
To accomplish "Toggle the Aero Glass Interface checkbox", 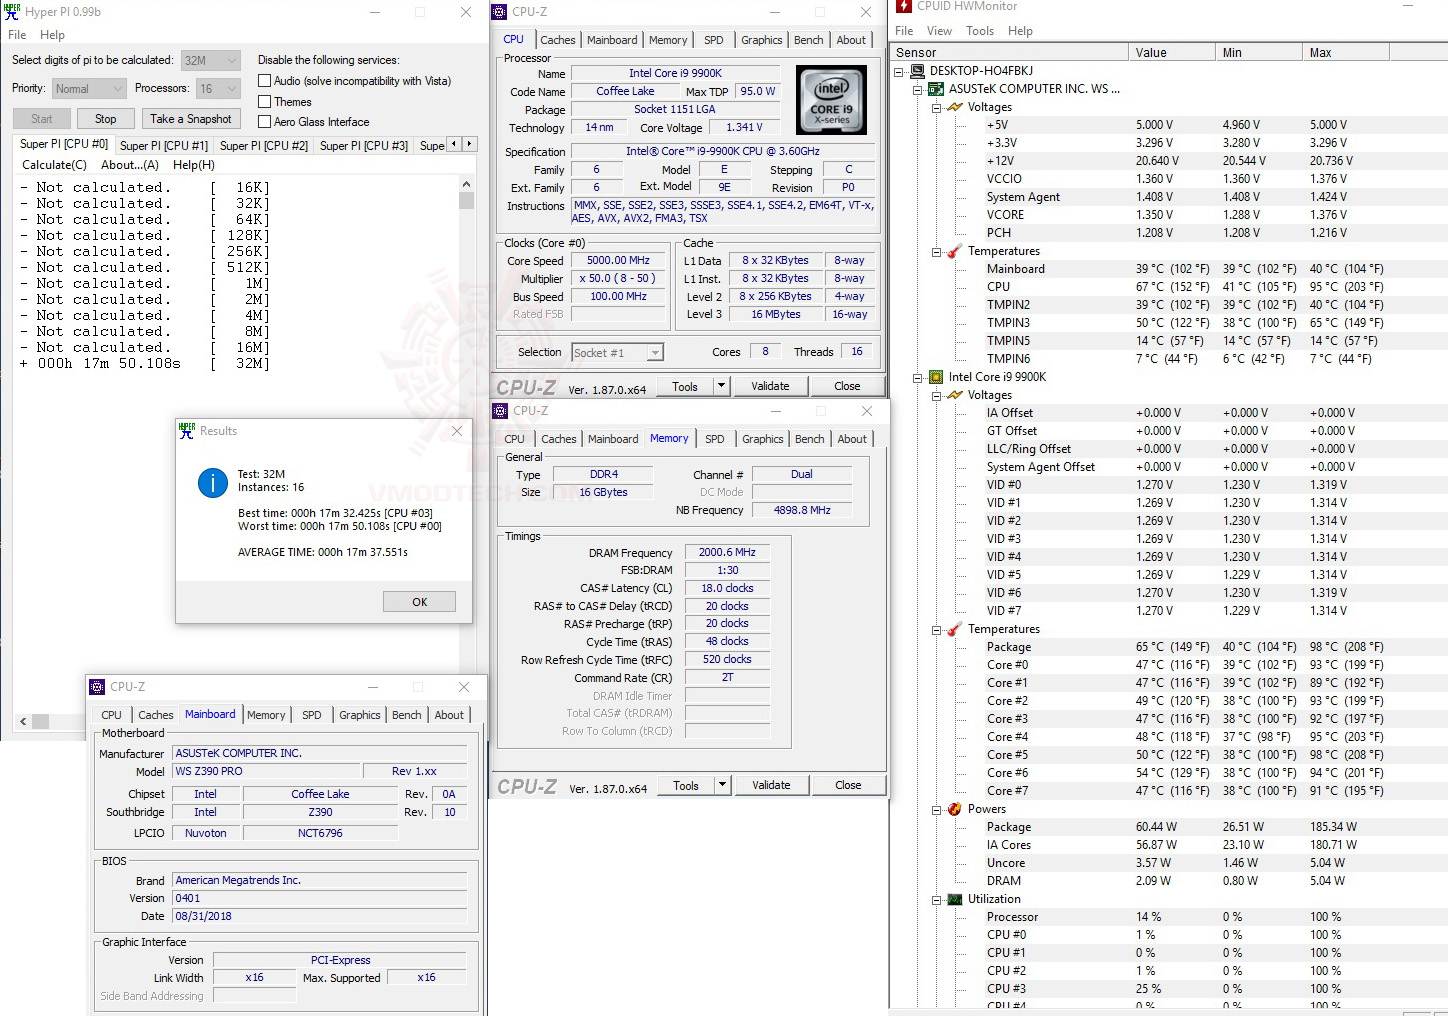I will coord(264,121).
